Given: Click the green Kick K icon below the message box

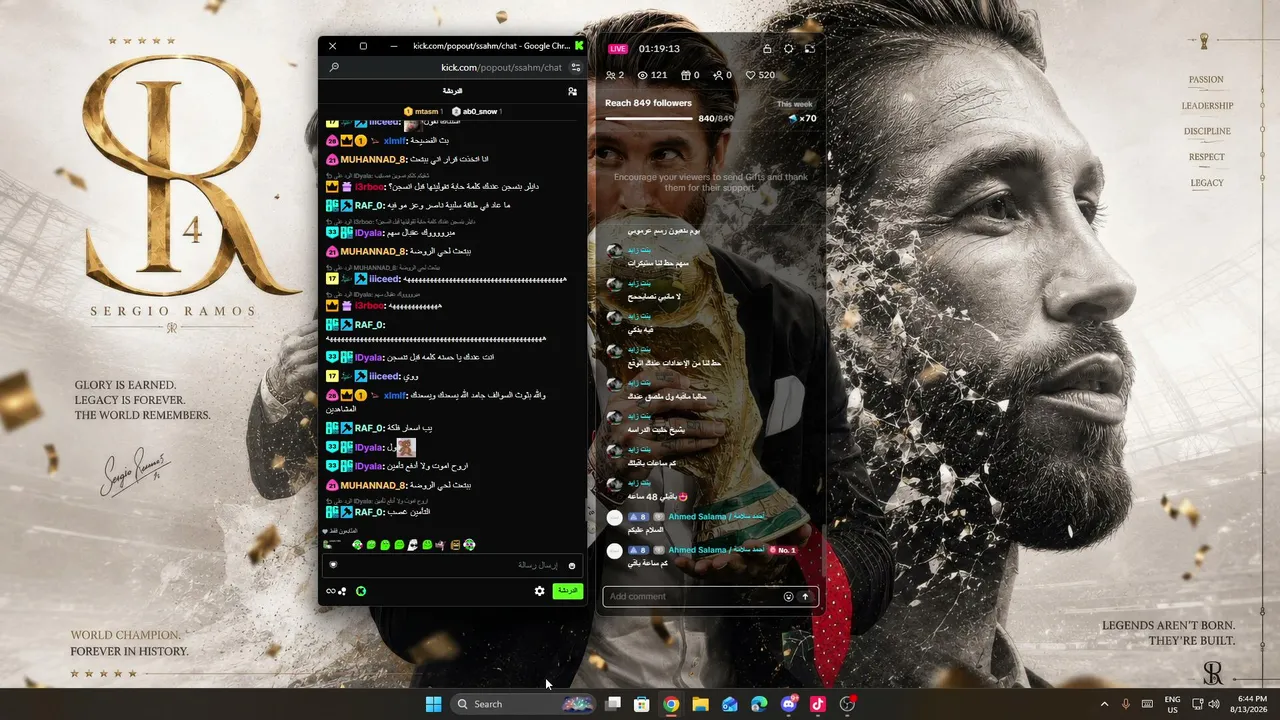Looking at the screenshot, I should click(x=361, y=591).
